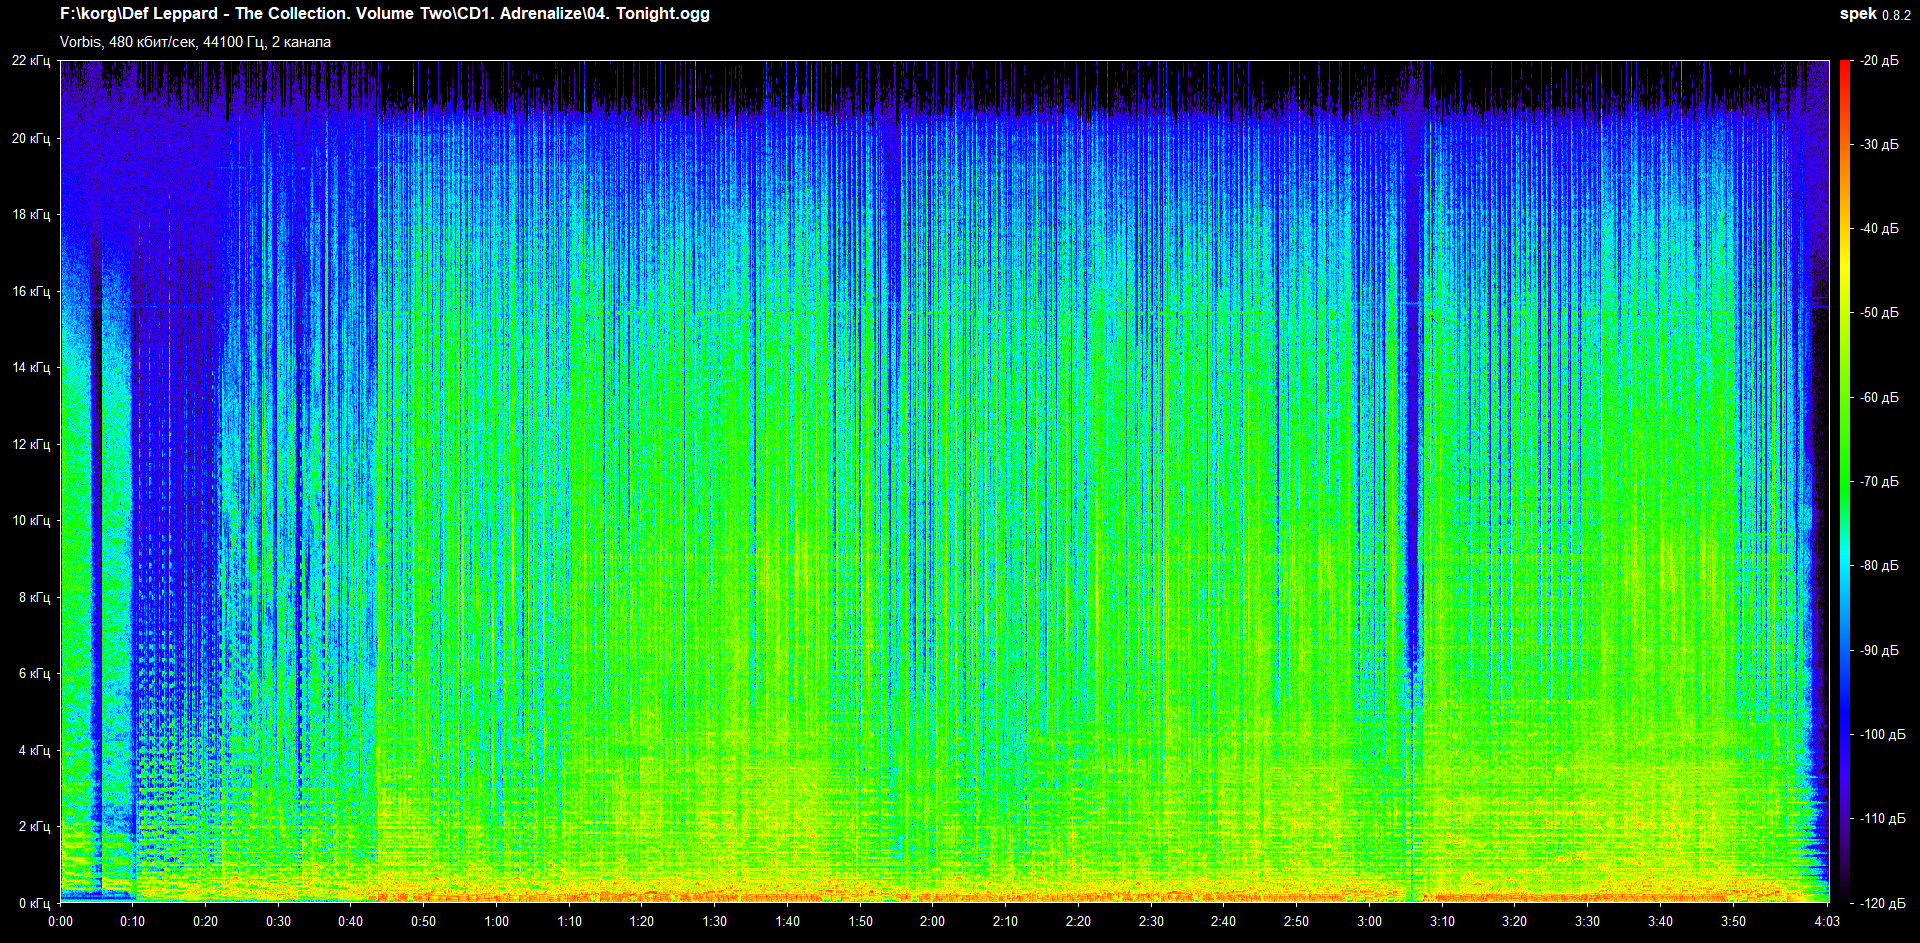Select the 0:00 mark on the time axis

[60, 921]
